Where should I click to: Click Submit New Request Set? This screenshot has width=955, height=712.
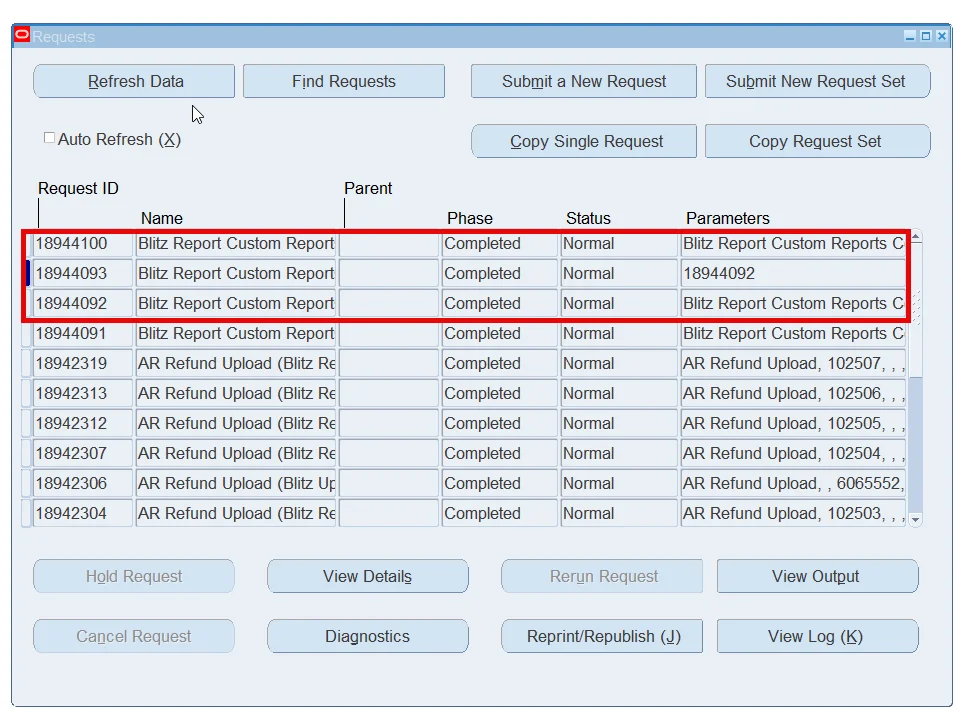click(x=817, y=81)
